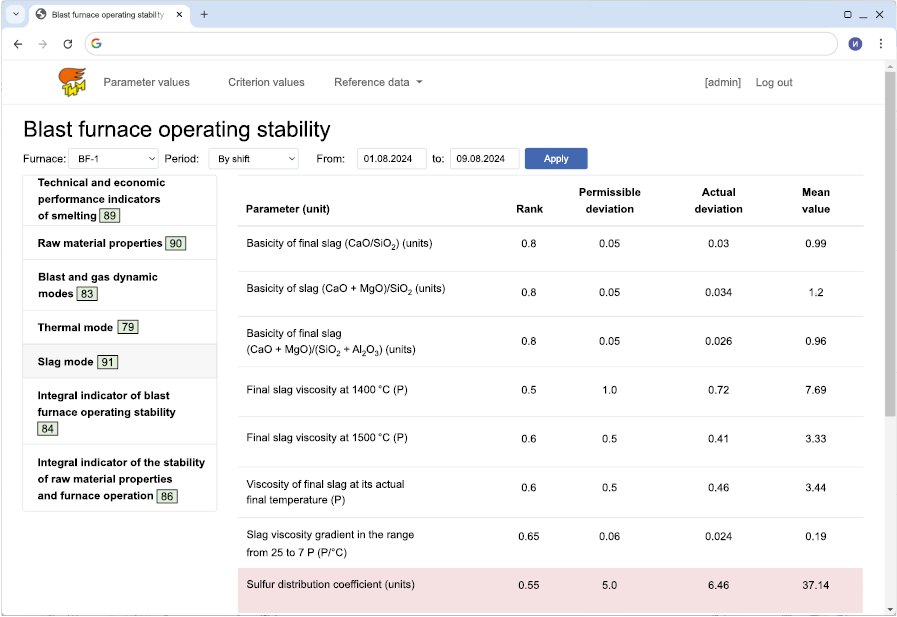Click the Log out link

click(x=773, y=82)
